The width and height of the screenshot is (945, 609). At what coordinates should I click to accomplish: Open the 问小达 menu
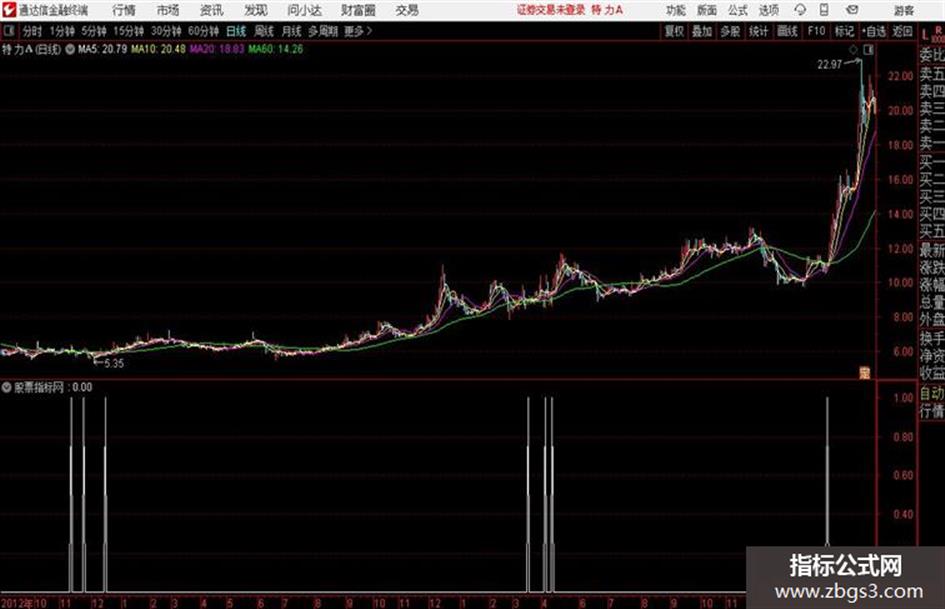click(304, 10)
